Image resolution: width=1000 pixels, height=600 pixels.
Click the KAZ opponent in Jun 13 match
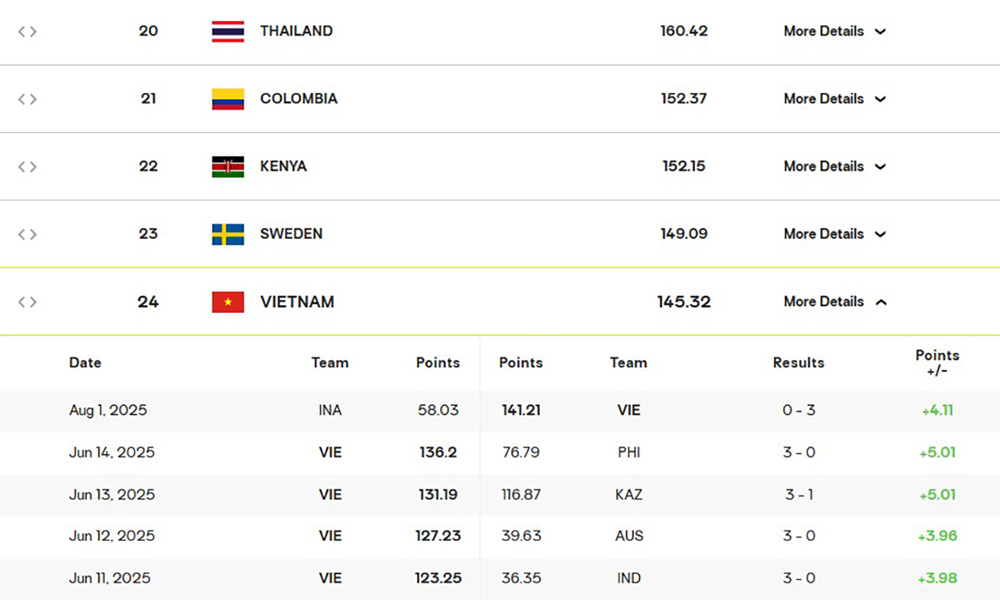[629, 494]
